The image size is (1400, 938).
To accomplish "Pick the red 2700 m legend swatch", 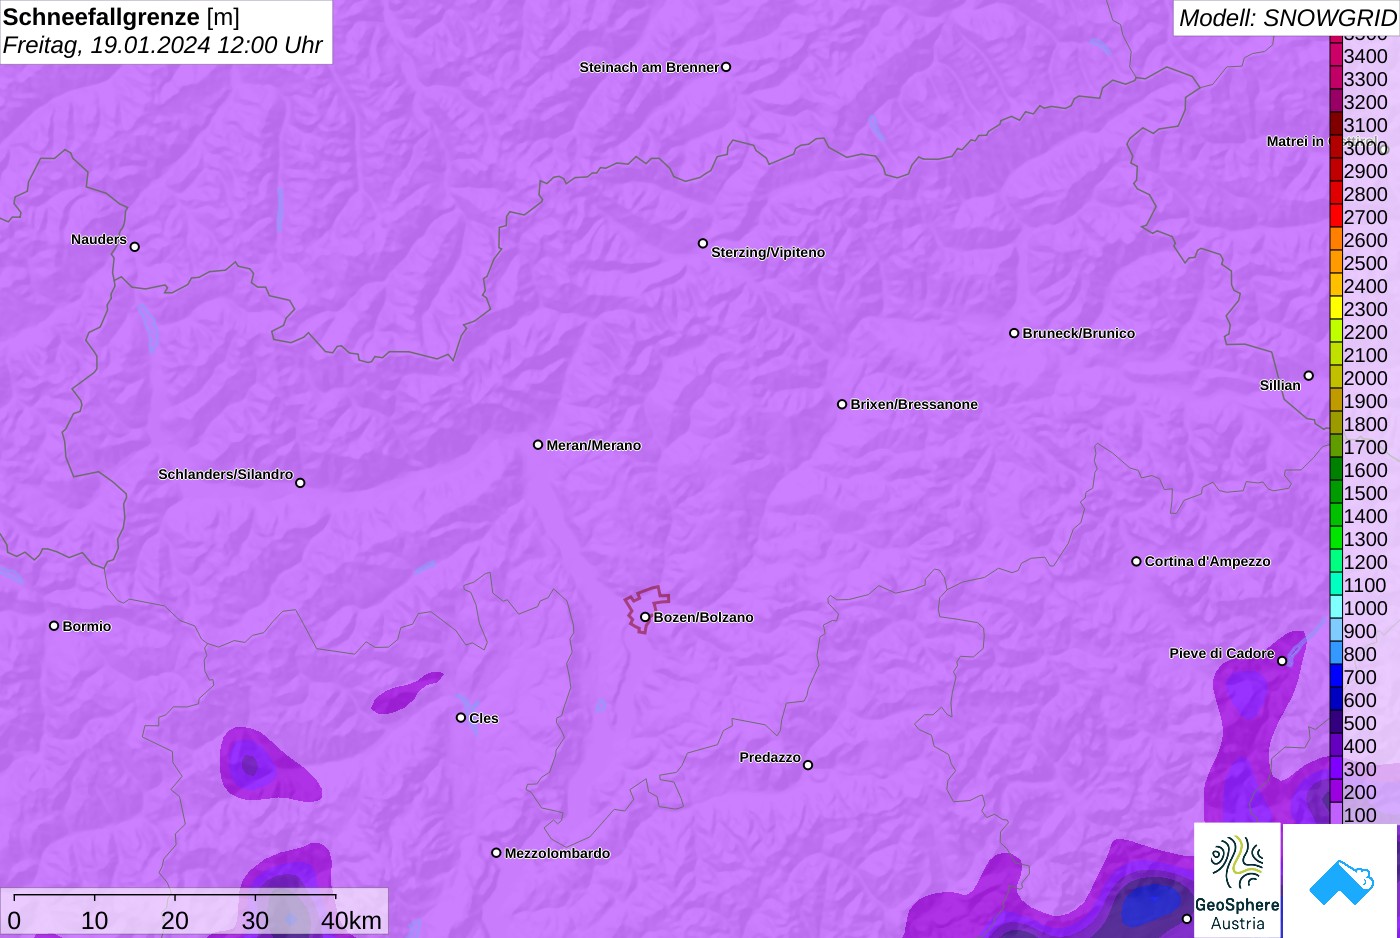I will 1336,216.
